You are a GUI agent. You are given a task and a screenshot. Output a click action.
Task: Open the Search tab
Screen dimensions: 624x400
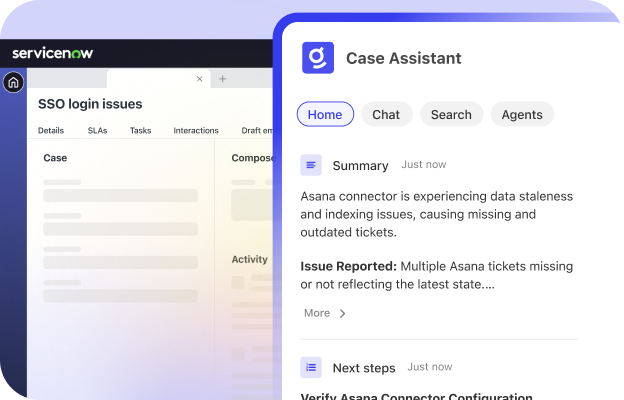(451, 114)
